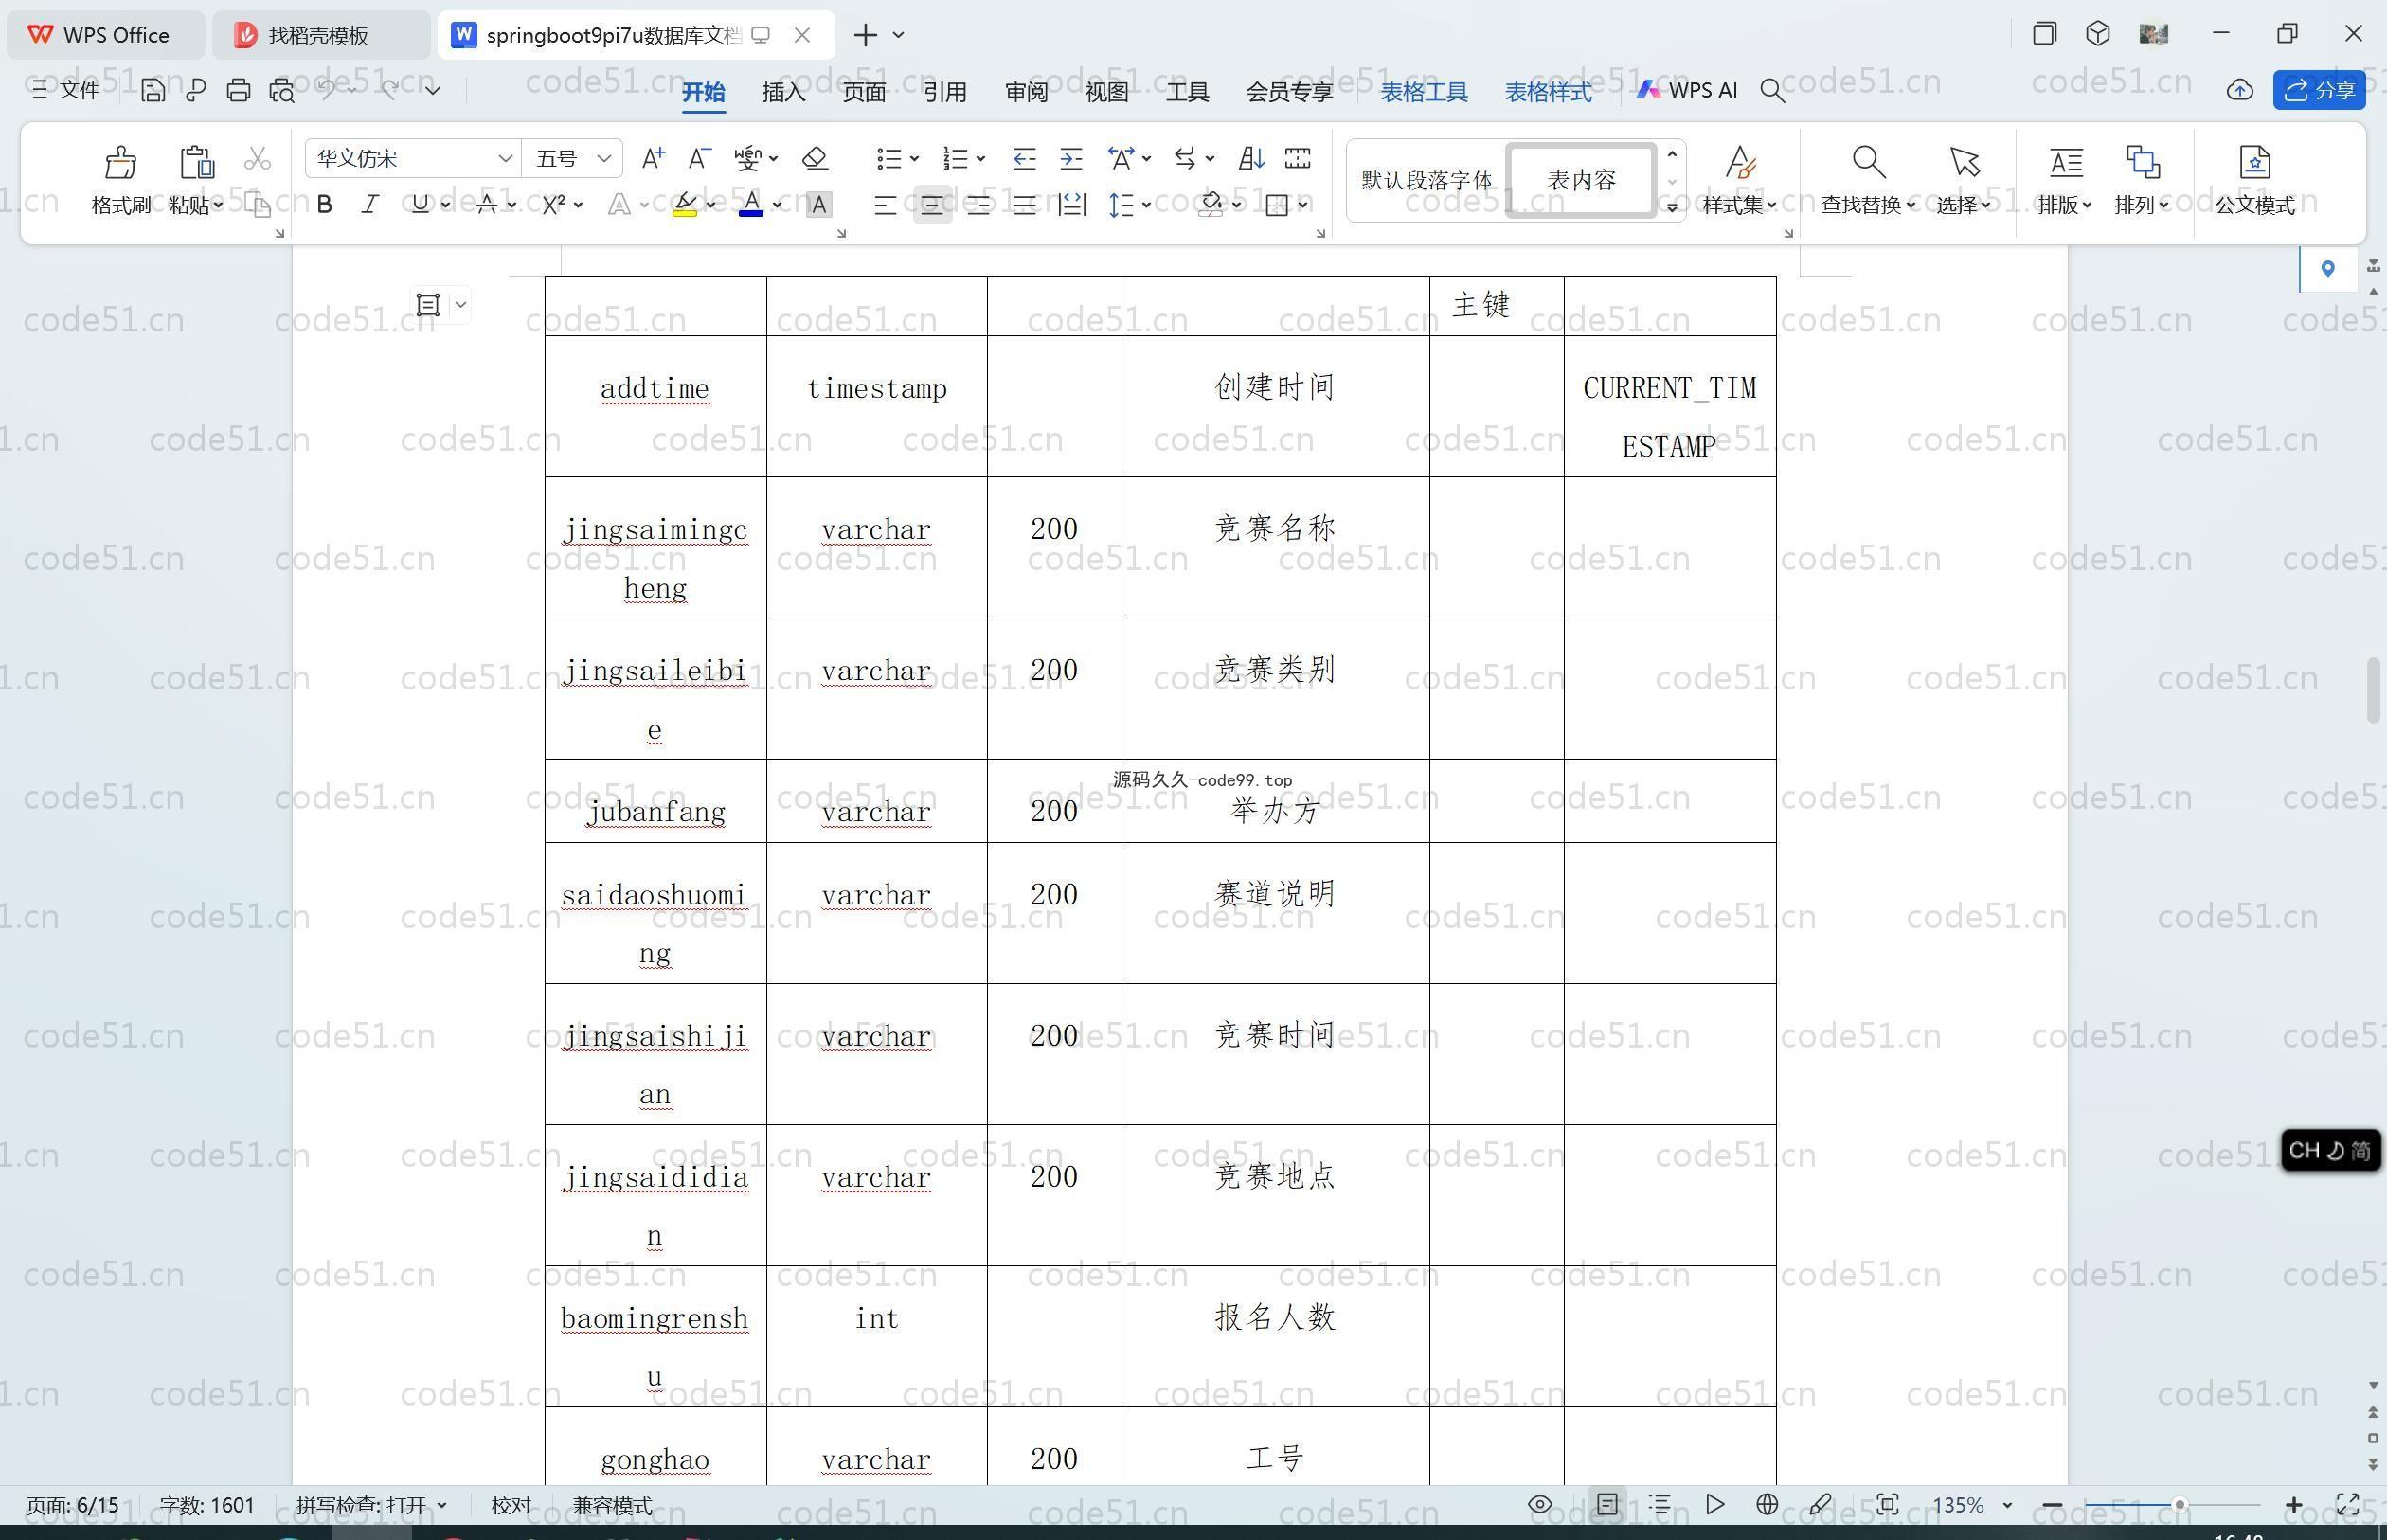Open the Review (审阅) ribbon tab

point(1026,91)
